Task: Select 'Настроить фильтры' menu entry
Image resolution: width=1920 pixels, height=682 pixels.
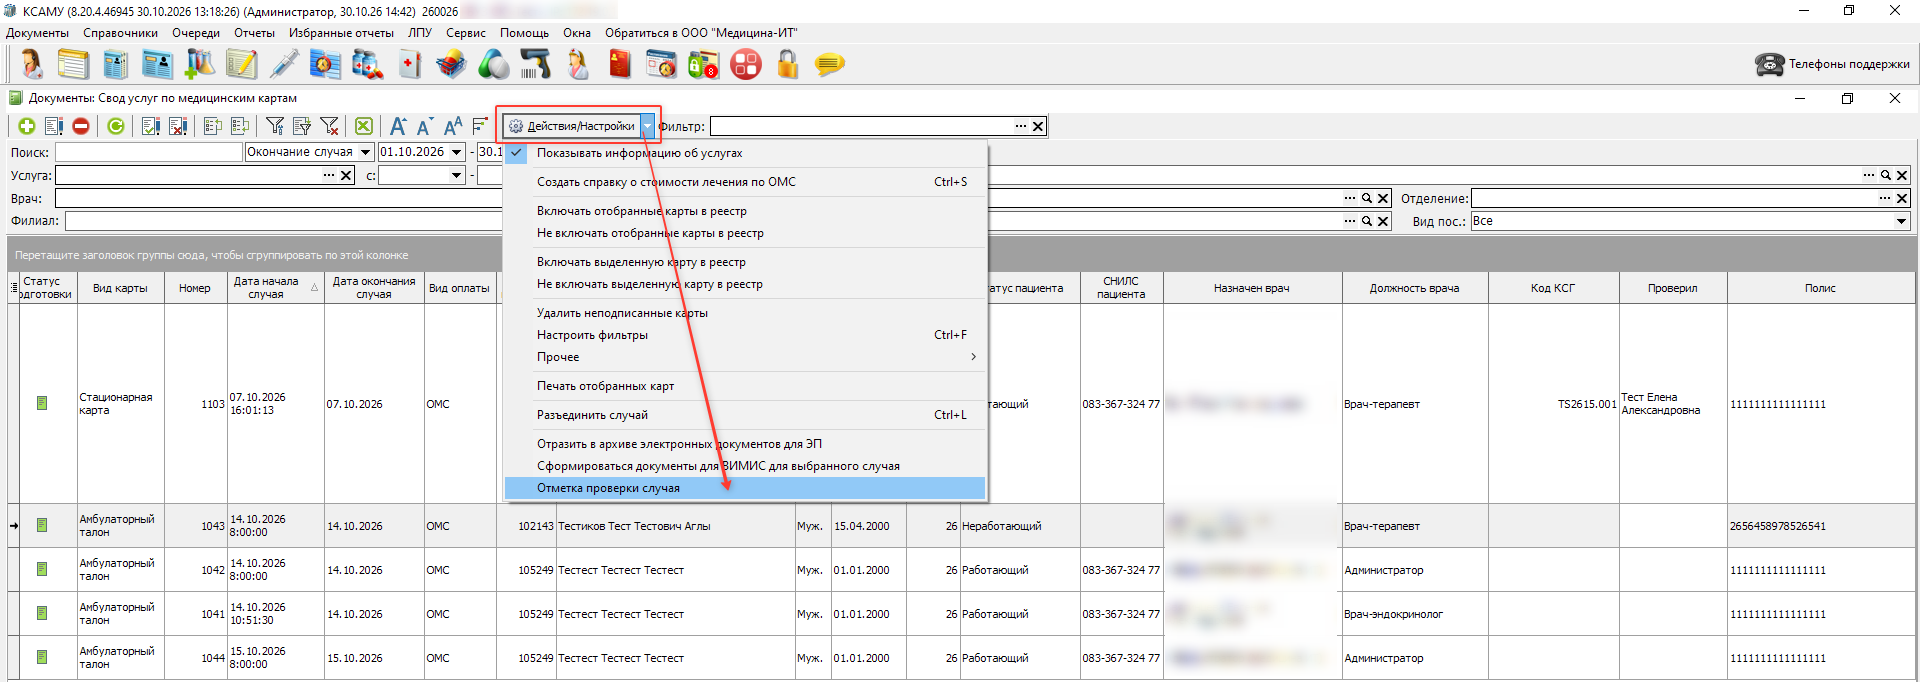Action: [745, 335]
